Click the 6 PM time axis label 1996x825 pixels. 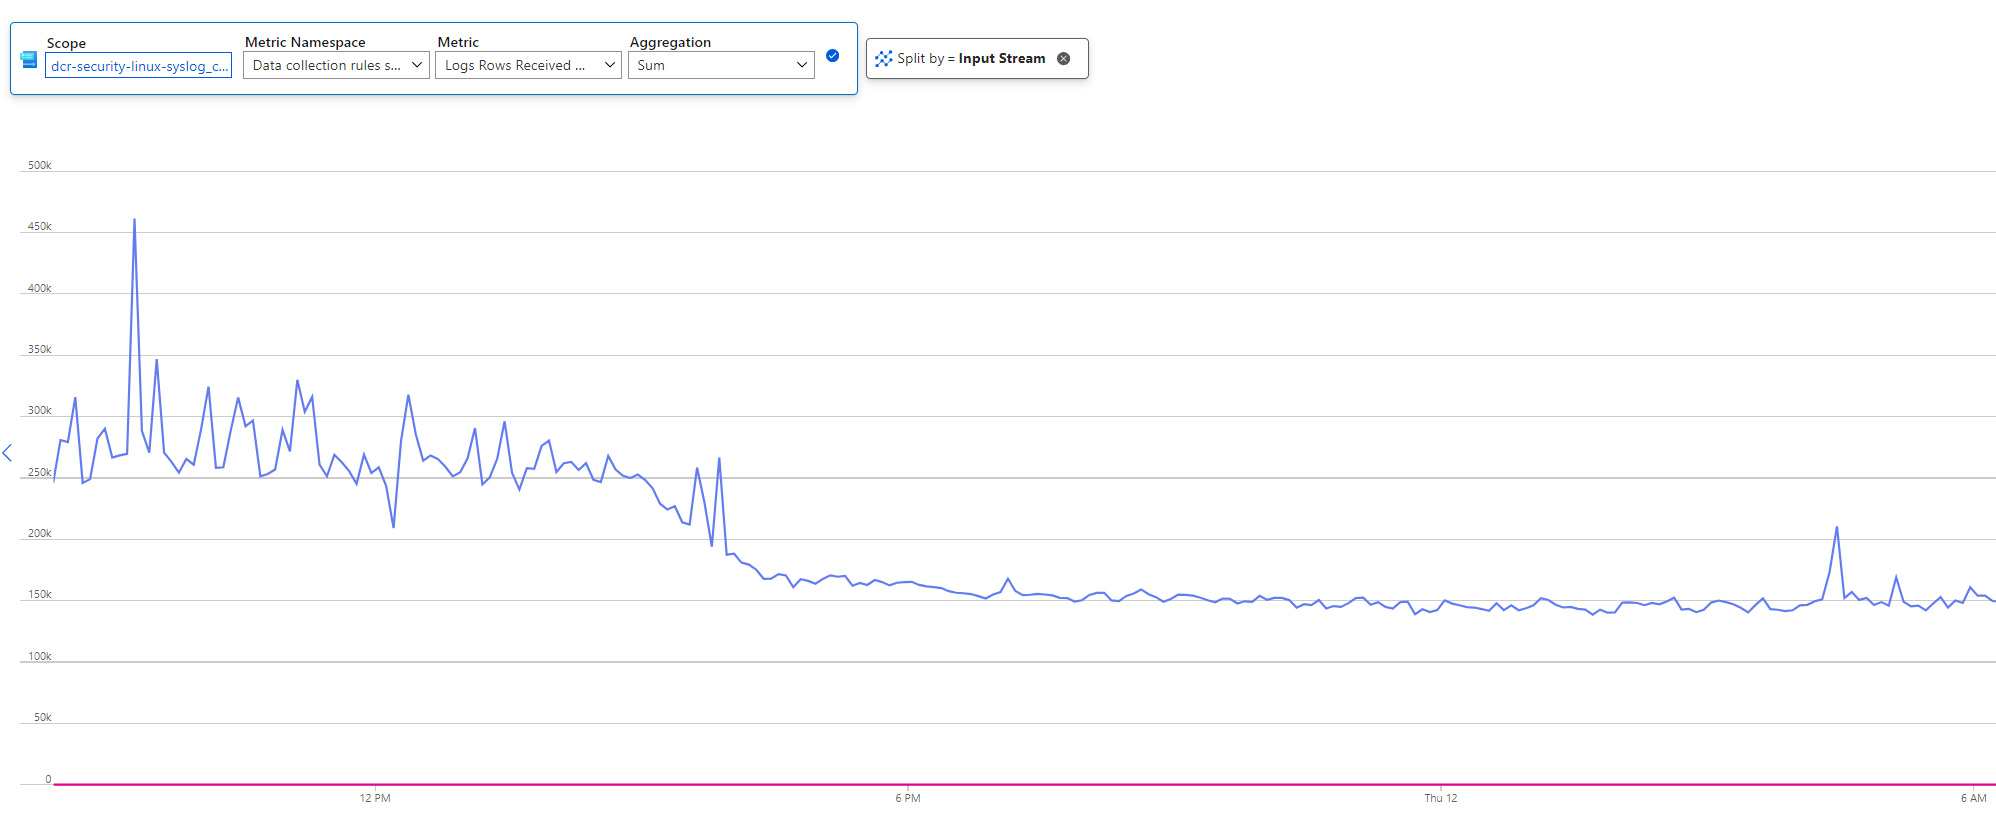tap(908, 798)
